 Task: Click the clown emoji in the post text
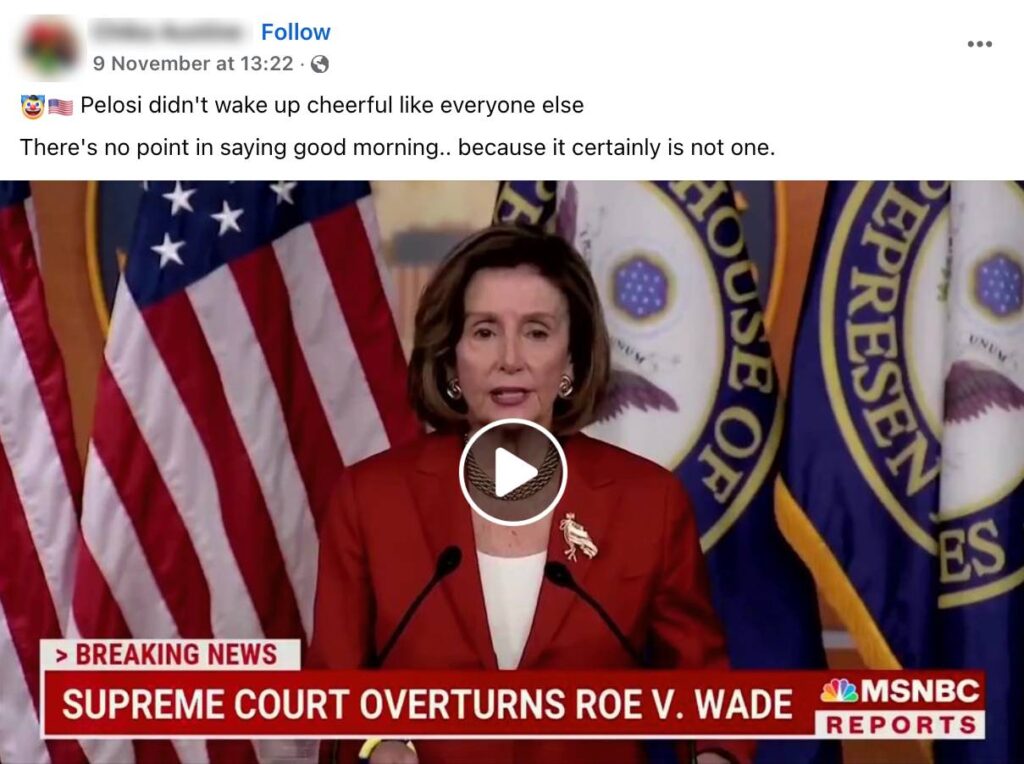click(33, 106)
